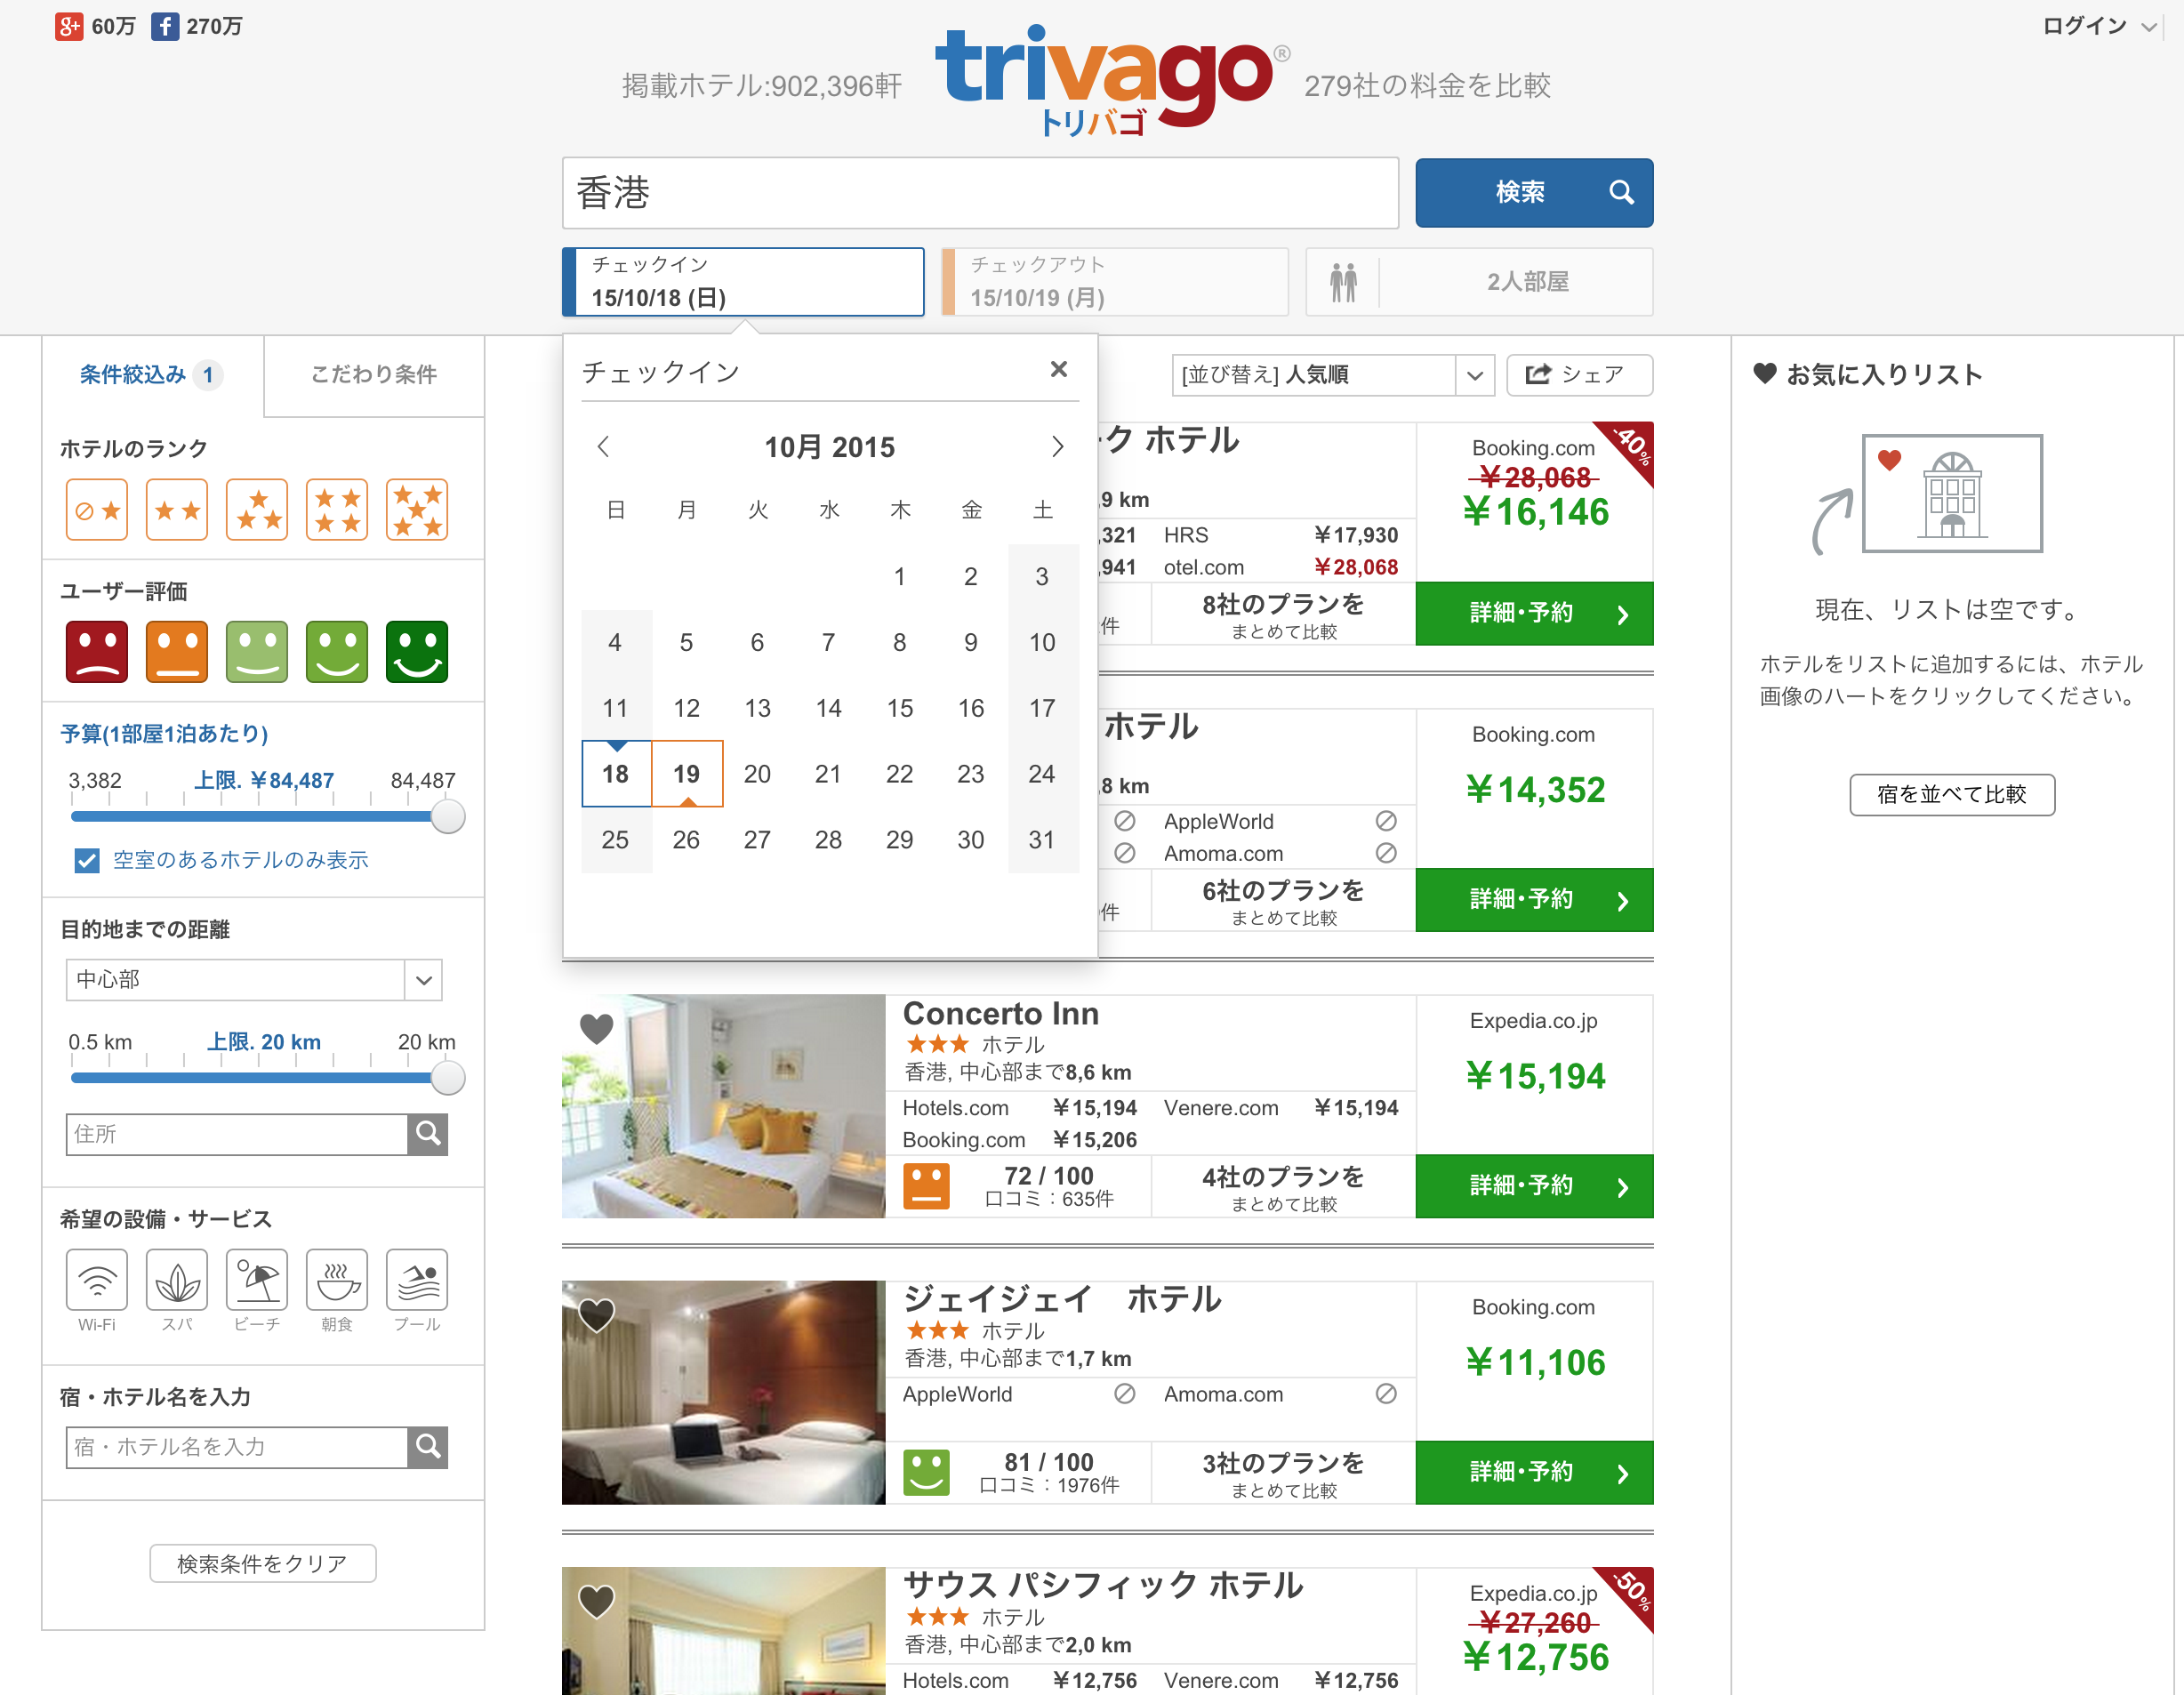Toggle the breakfast amenity filter
The image size is (2184, 1695).
coord(337,1279)
